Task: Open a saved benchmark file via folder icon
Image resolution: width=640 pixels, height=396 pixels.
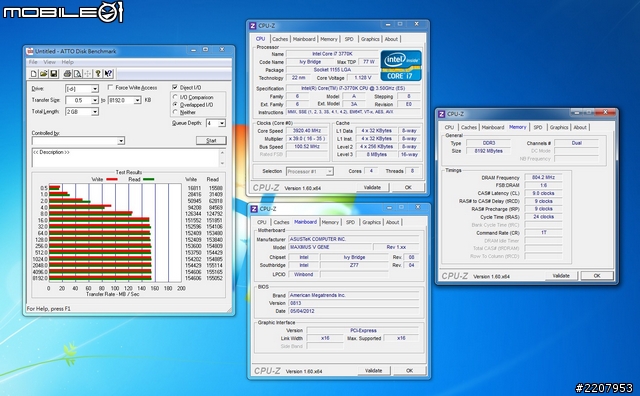Action: point(43,74)
